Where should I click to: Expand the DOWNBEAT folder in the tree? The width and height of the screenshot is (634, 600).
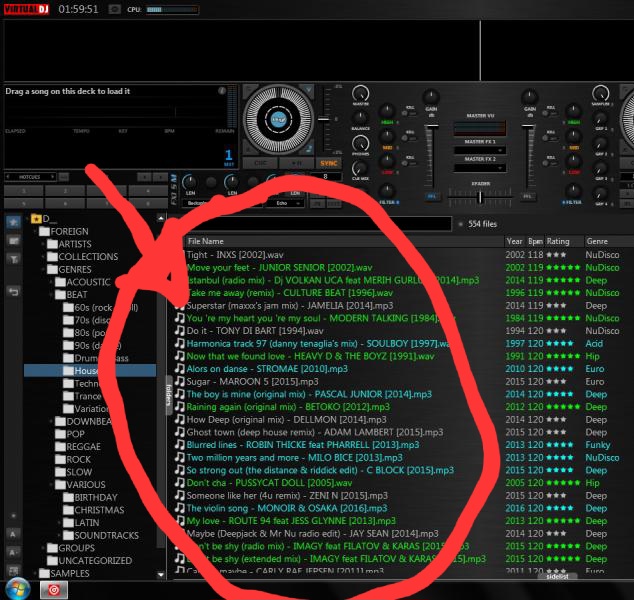coord(51,421)
